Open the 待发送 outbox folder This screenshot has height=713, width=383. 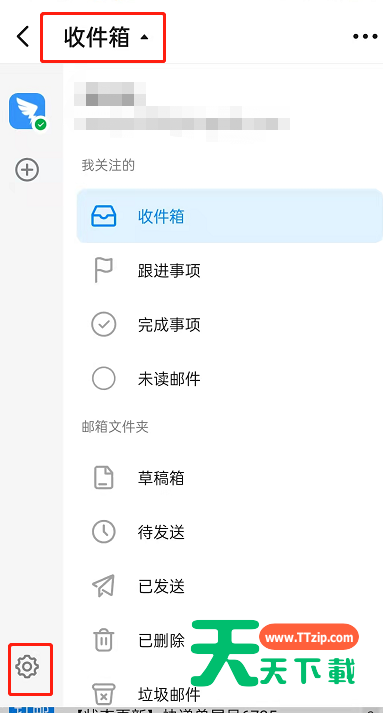(230, 532)
